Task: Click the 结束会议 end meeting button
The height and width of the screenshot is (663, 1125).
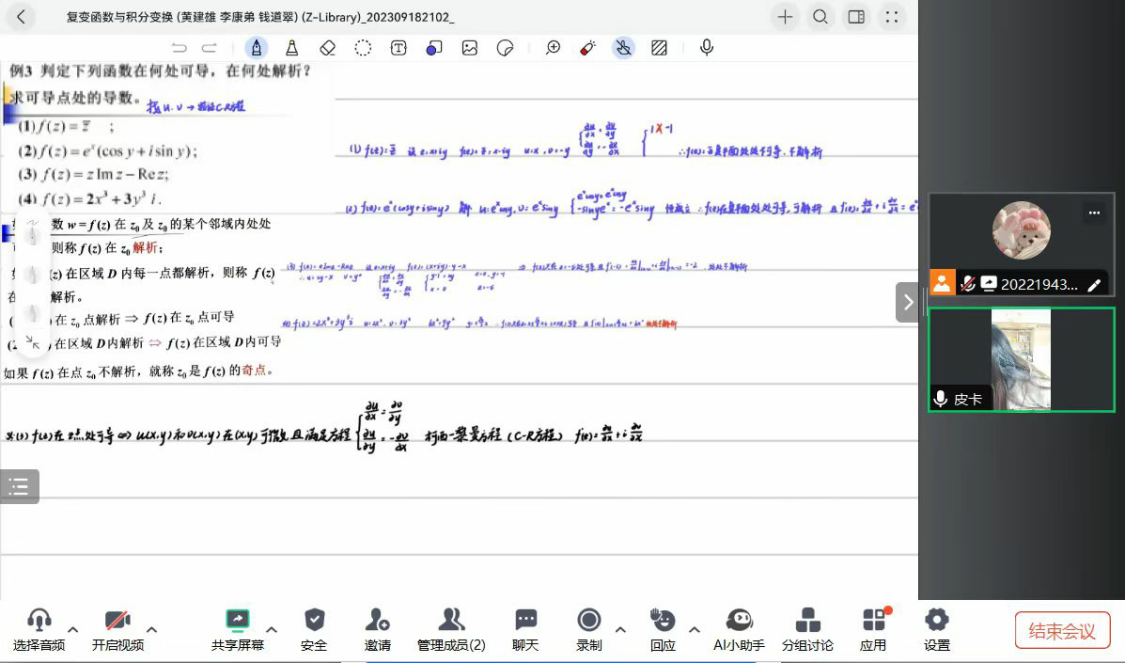Action: (x=1062, y=631)
